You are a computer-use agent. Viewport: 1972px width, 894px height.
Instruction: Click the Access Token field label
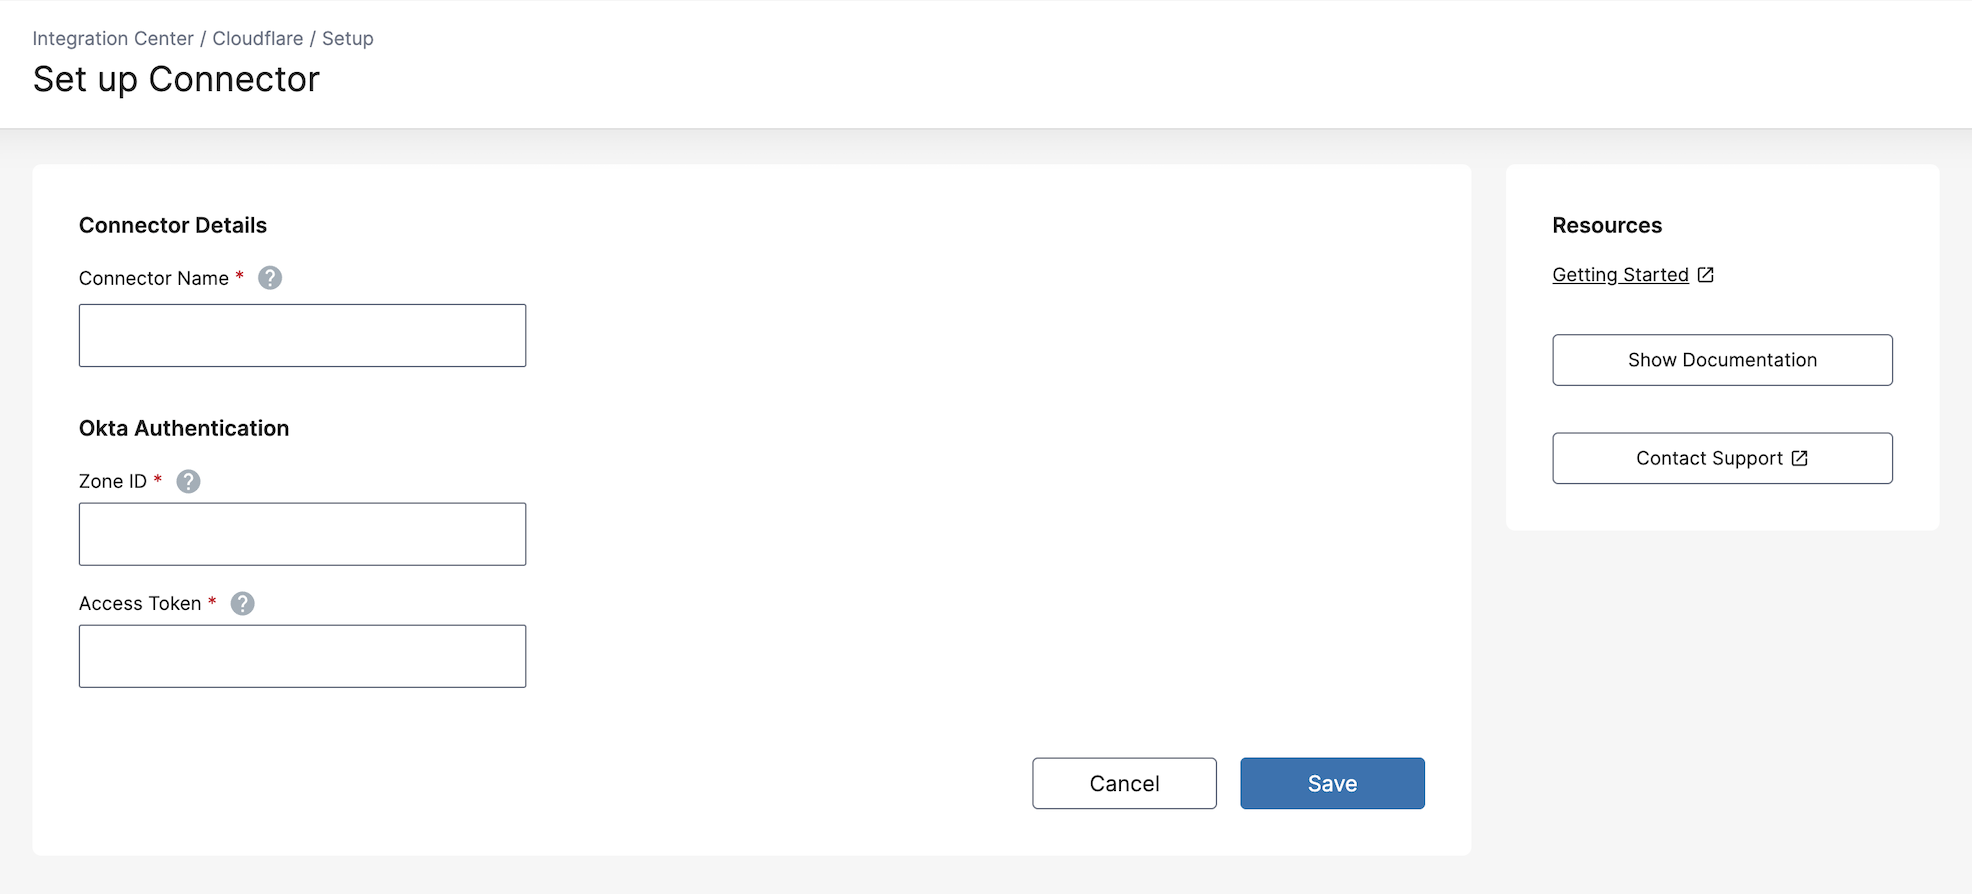tap(140, 604)
